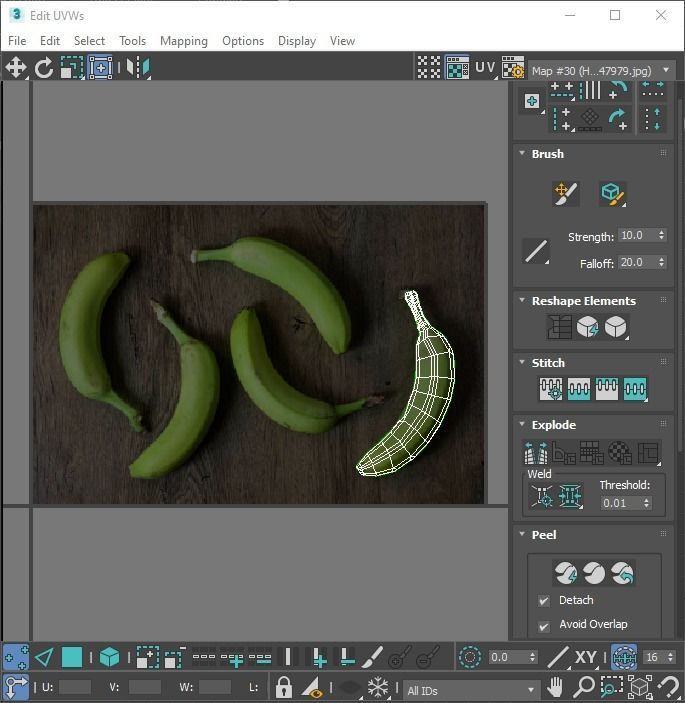Screen dimensions: 685x703
Task: Open the Tools menu
Action: (132, 41)
